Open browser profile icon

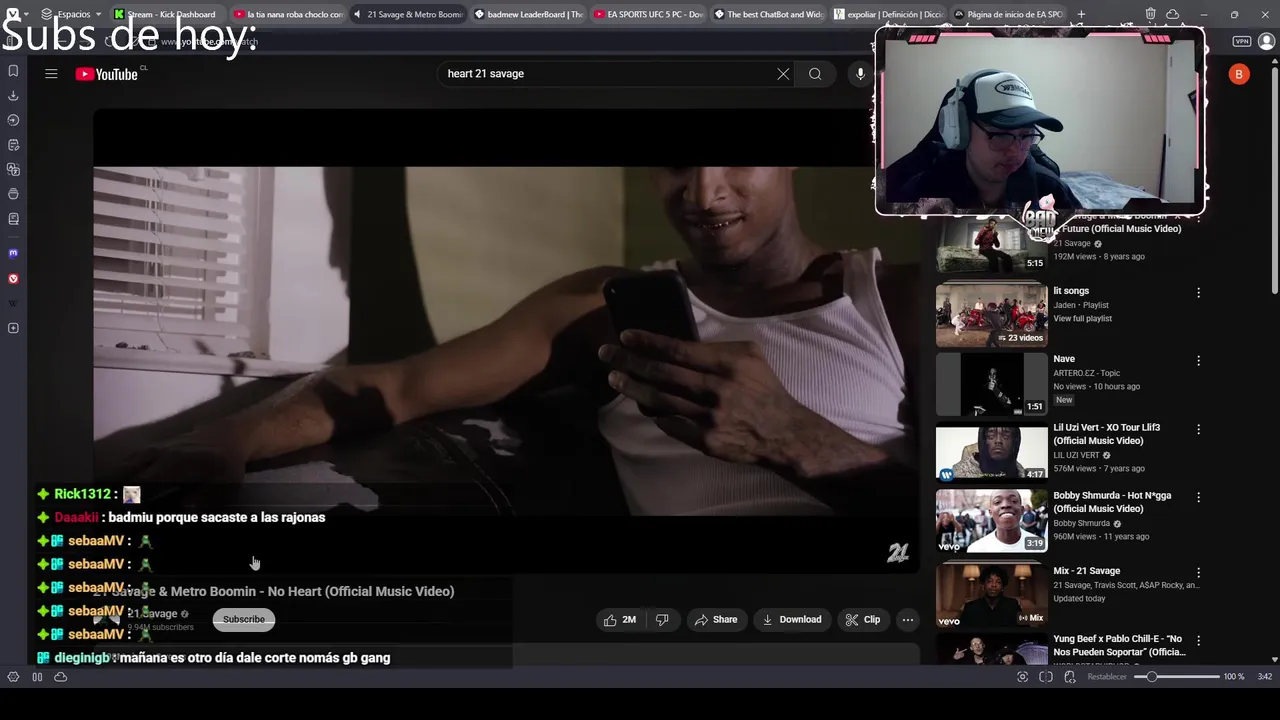click(1267, 41)
